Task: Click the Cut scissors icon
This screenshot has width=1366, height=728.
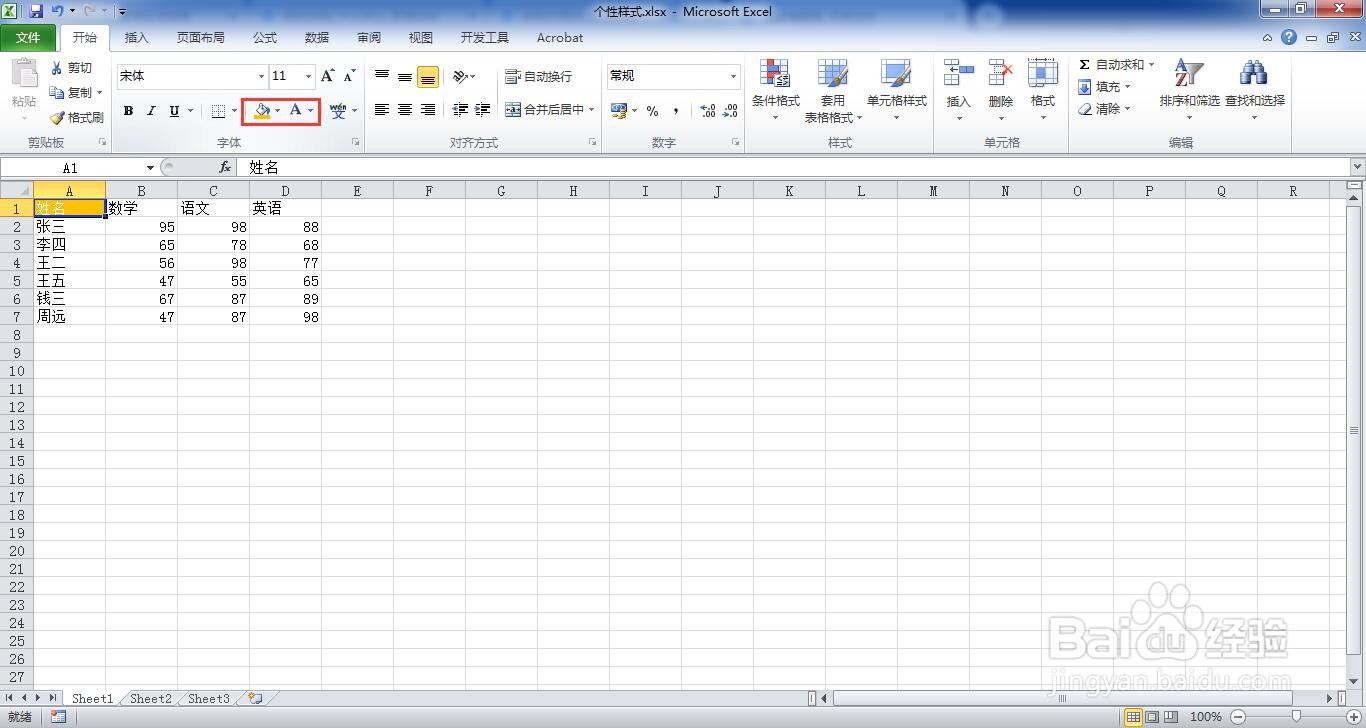Action: [x=57, y=68]
